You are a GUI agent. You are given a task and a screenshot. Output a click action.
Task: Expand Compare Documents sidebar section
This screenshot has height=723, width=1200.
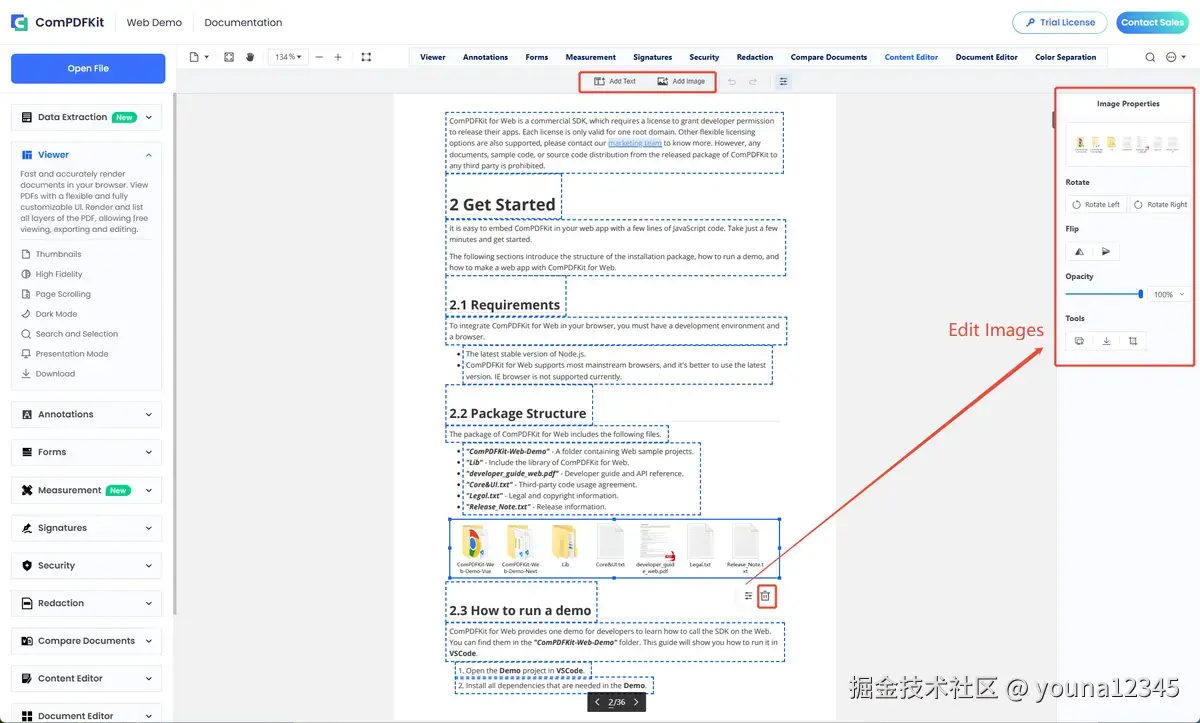coord(86,641)
